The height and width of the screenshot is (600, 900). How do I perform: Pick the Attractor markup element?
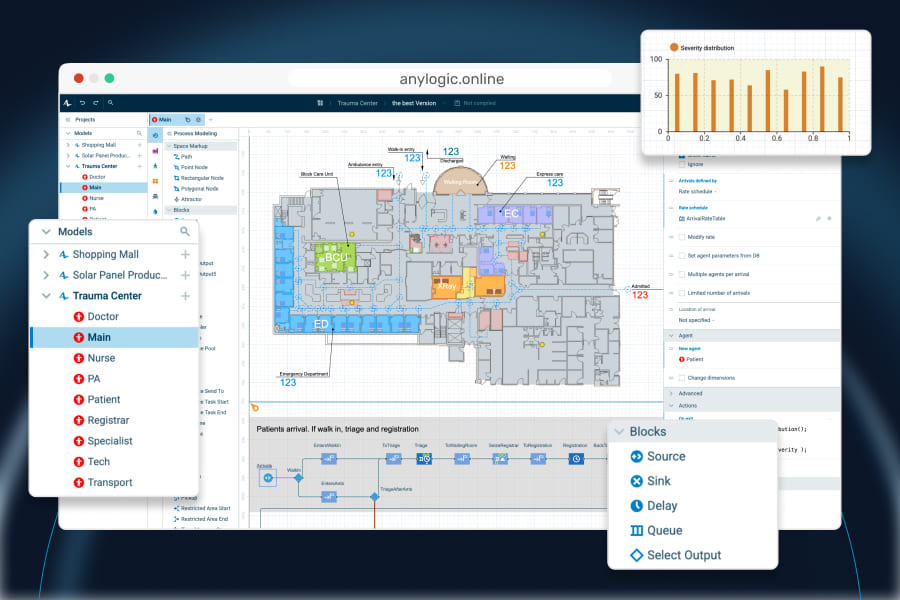pos(188,199)
